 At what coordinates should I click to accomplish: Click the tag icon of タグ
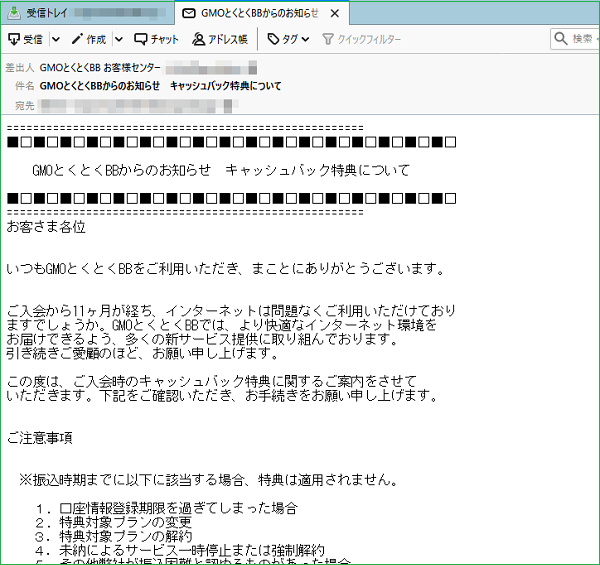tap(273, 39)
